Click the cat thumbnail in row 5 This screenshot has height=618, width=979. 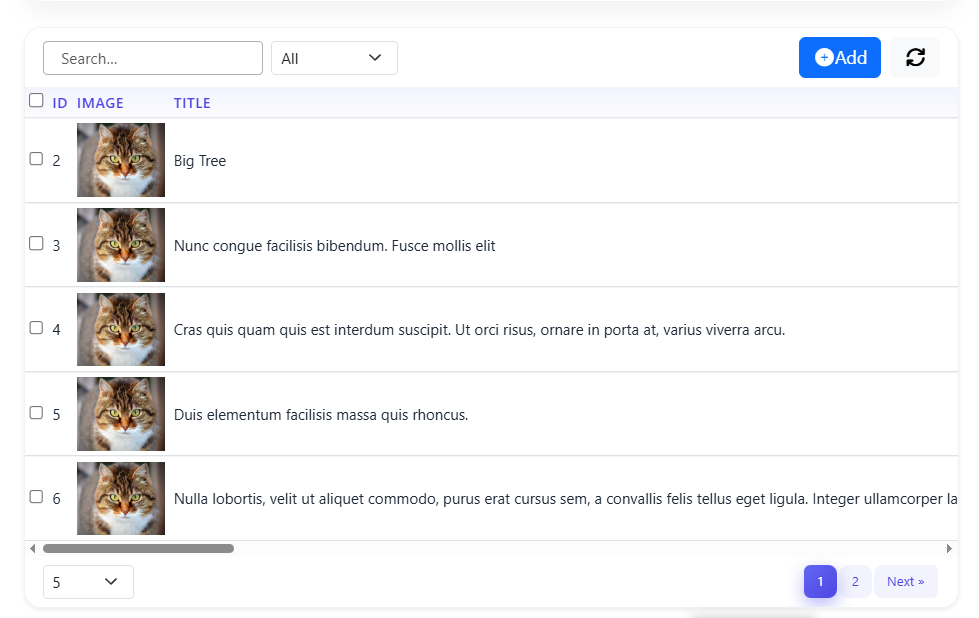[121, 414]
